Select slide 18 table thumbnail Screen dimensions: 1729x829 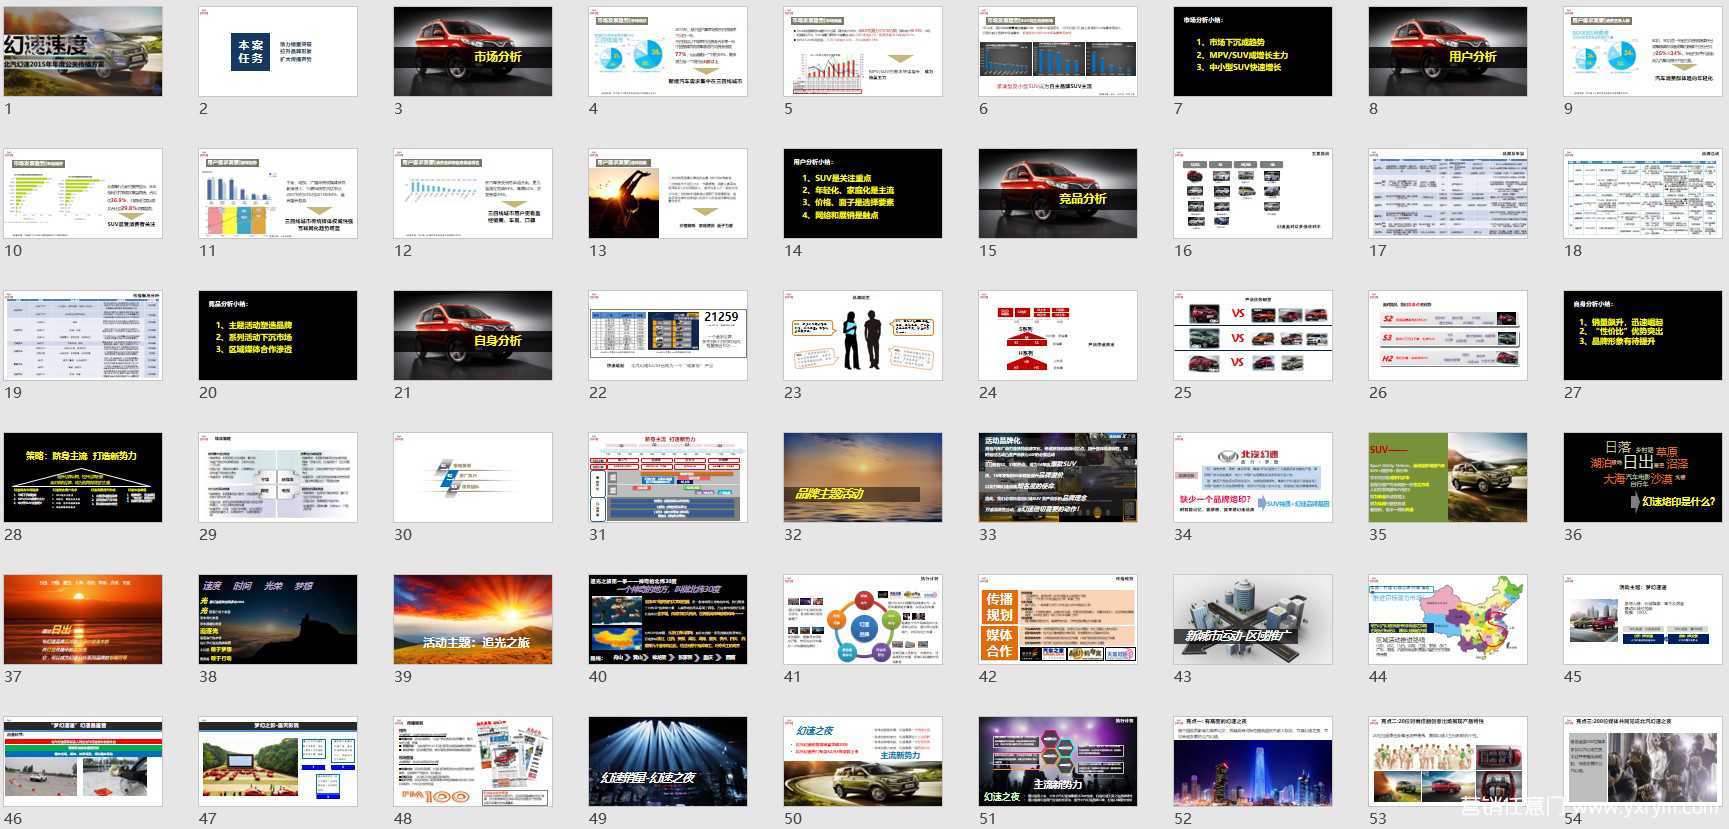coord(1643,194)
